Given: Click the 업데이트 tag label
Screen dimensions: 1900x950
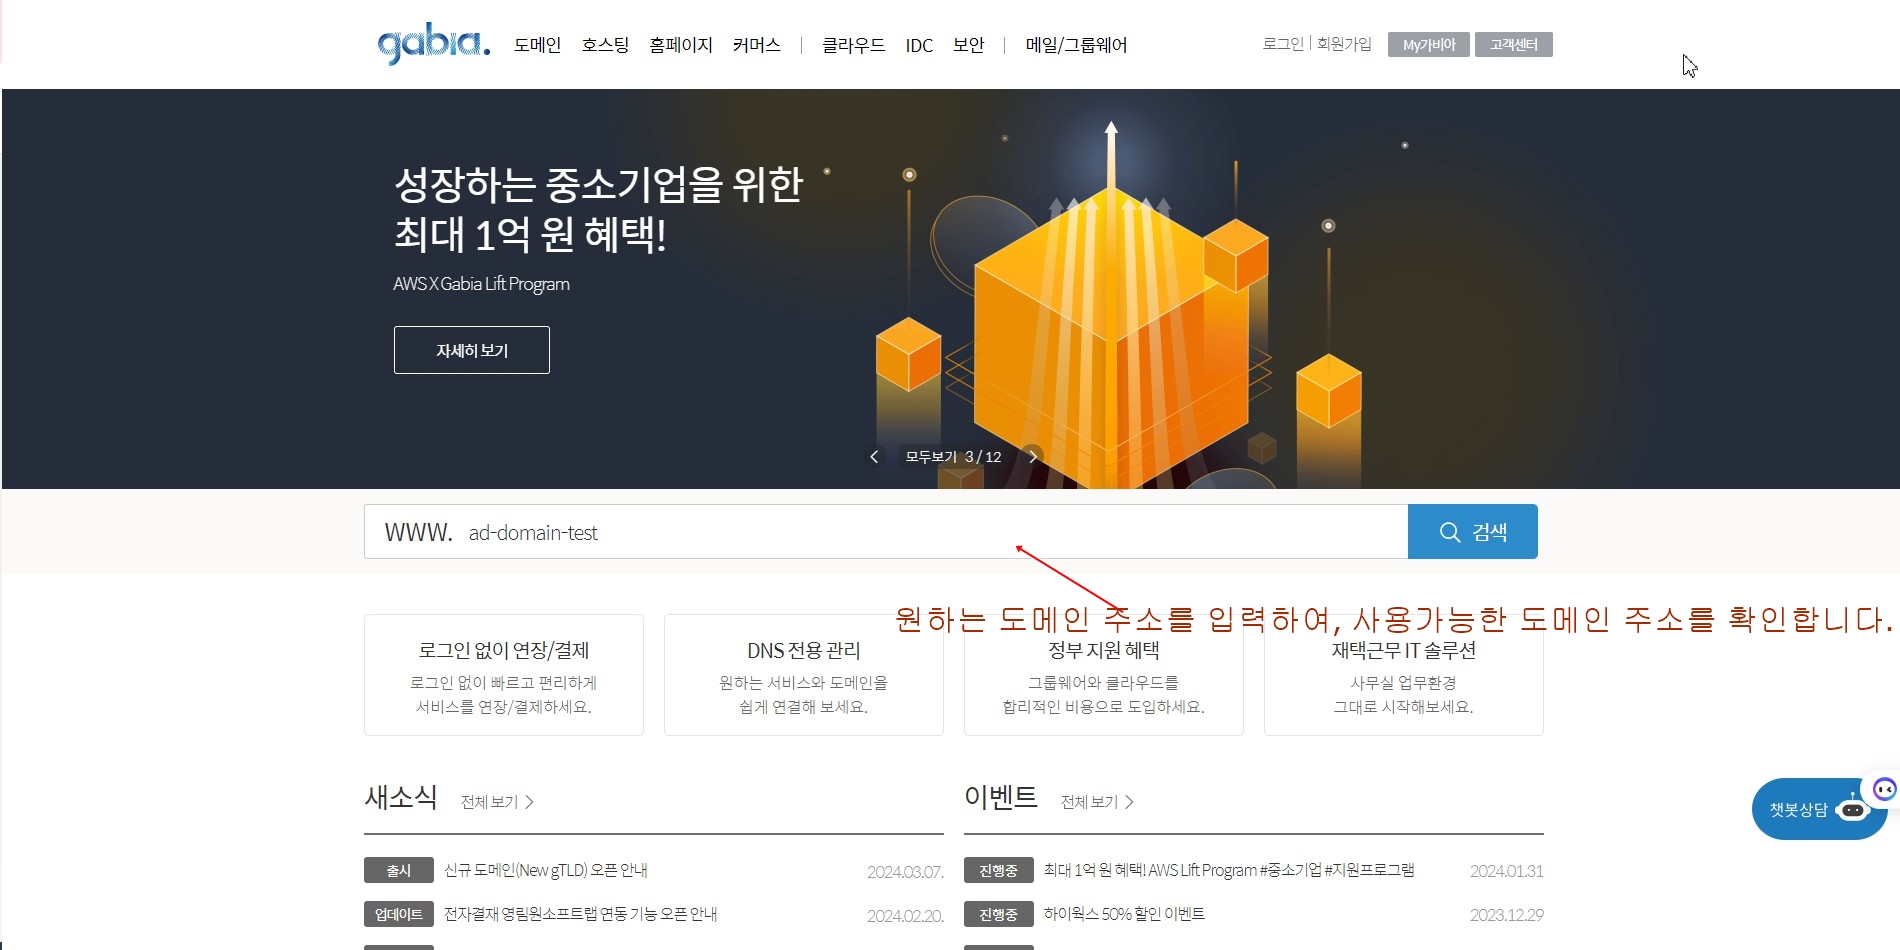Looking at the screenshot, I should [399, 914].
